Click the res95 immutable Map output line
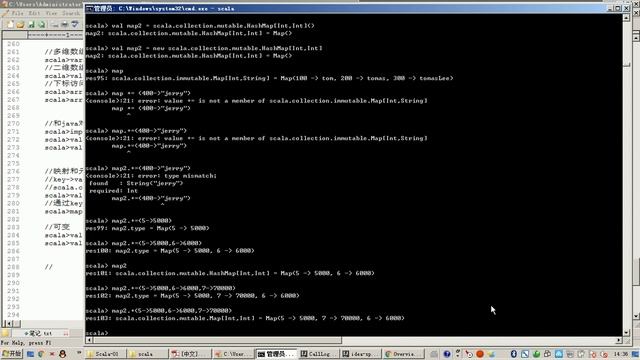Viewport: 640px width, 360px height. point(269,78)
